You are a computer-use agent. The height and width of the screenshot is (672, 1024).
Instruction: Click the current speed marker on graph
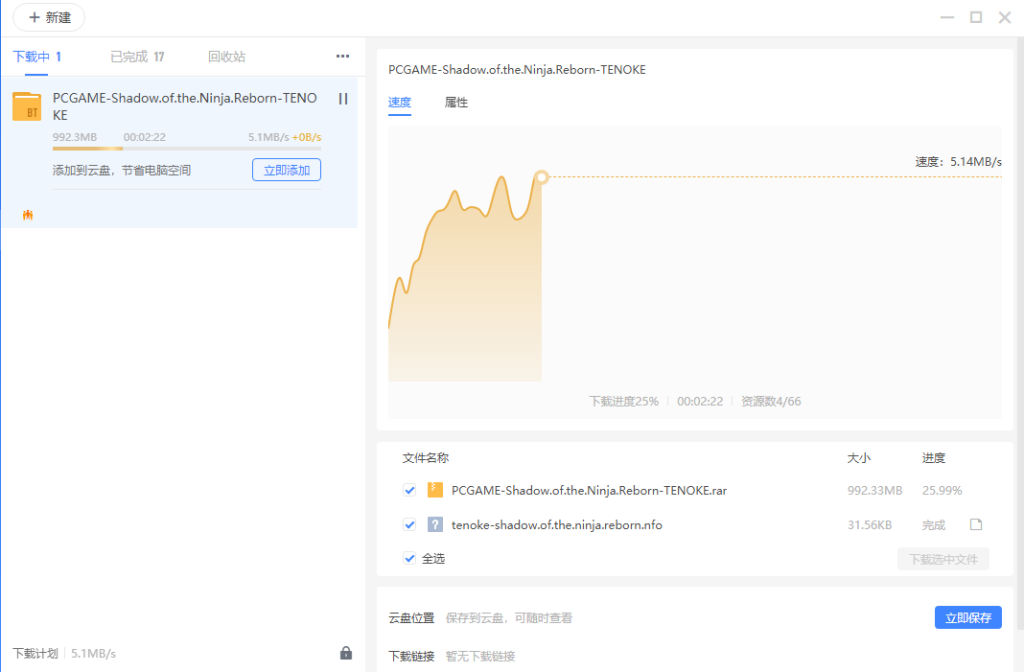pos(541,177)
